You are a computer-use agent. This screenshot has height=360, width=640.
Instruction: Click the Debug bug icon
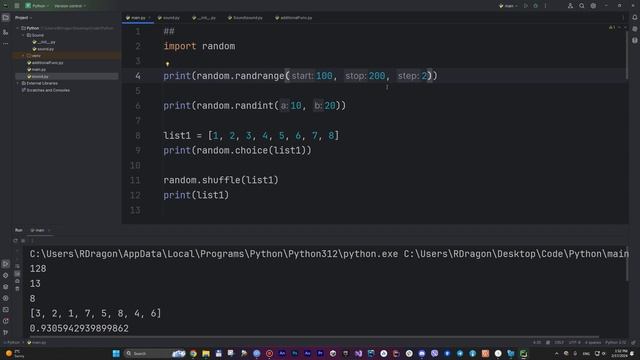pyautogui.click(x=536, y=6)
